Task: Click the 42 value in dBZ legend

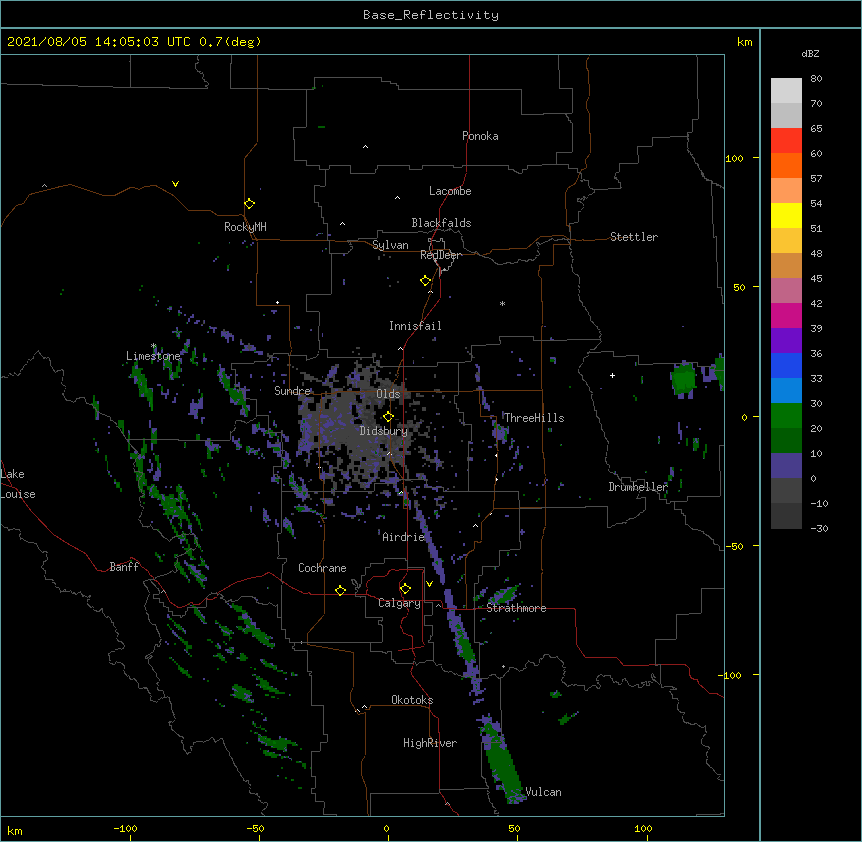Action: pos(816,303)
